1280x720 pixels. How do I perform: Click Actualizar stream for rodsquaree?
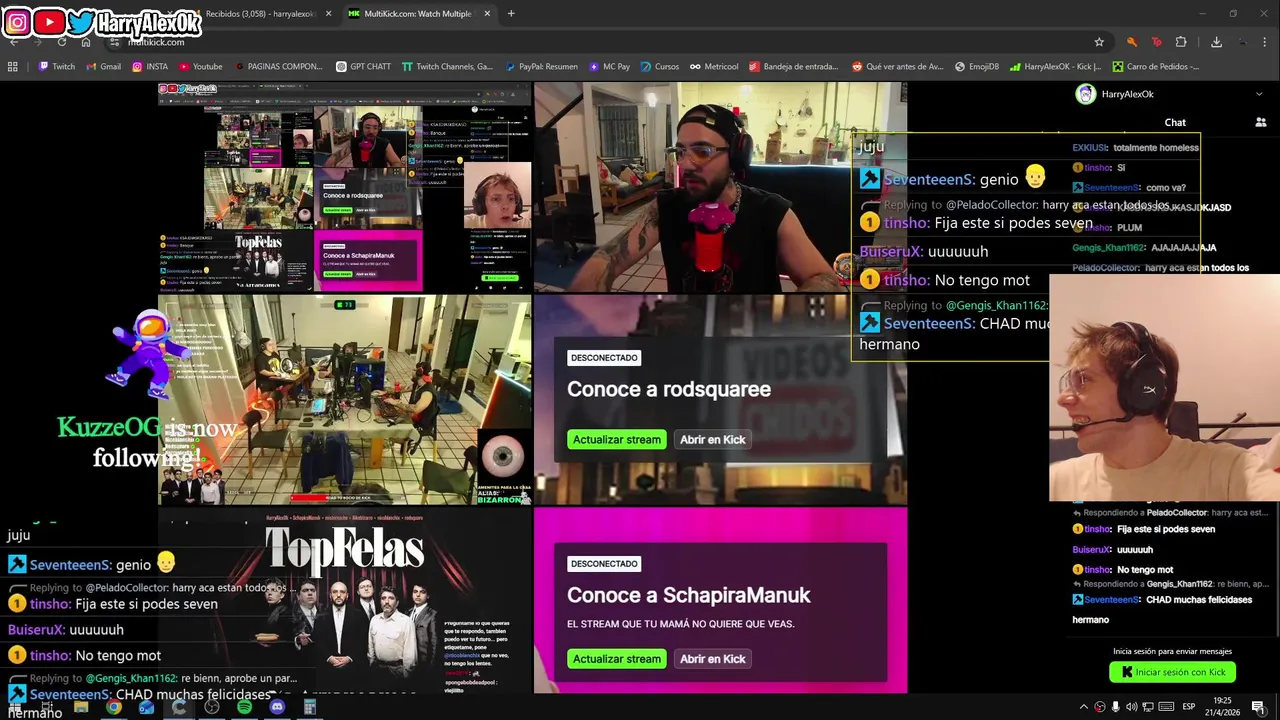[x=617, y=440]
